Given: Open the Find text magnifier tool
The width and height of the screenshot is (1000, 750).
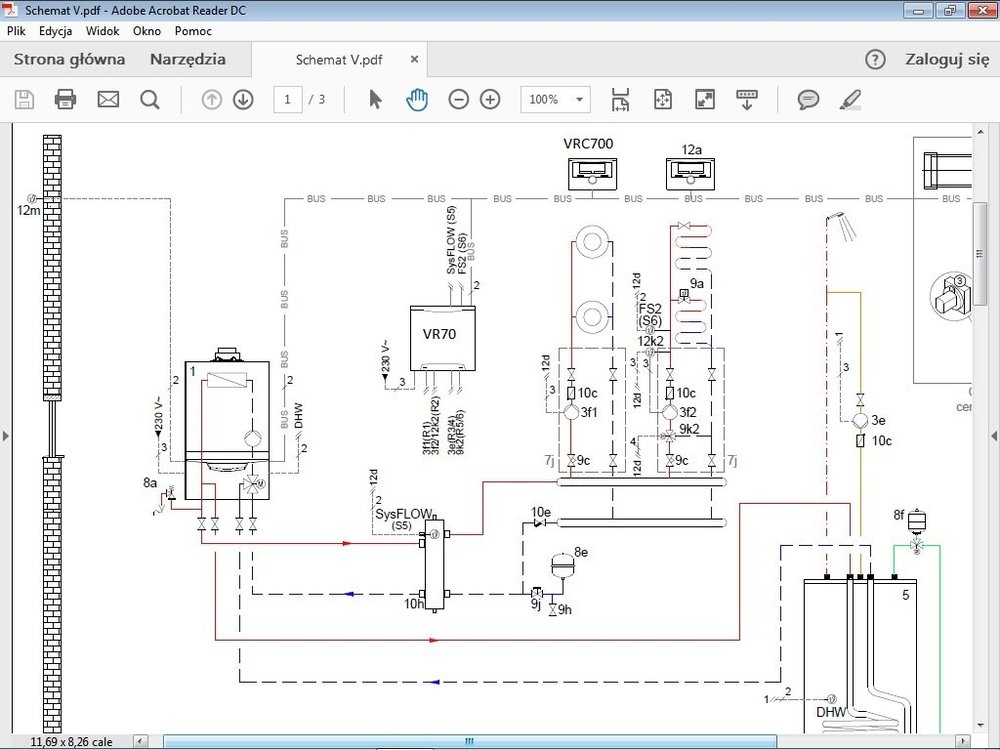Looking at the screenshot, I should pyautogui.click(x=150, y=99).
